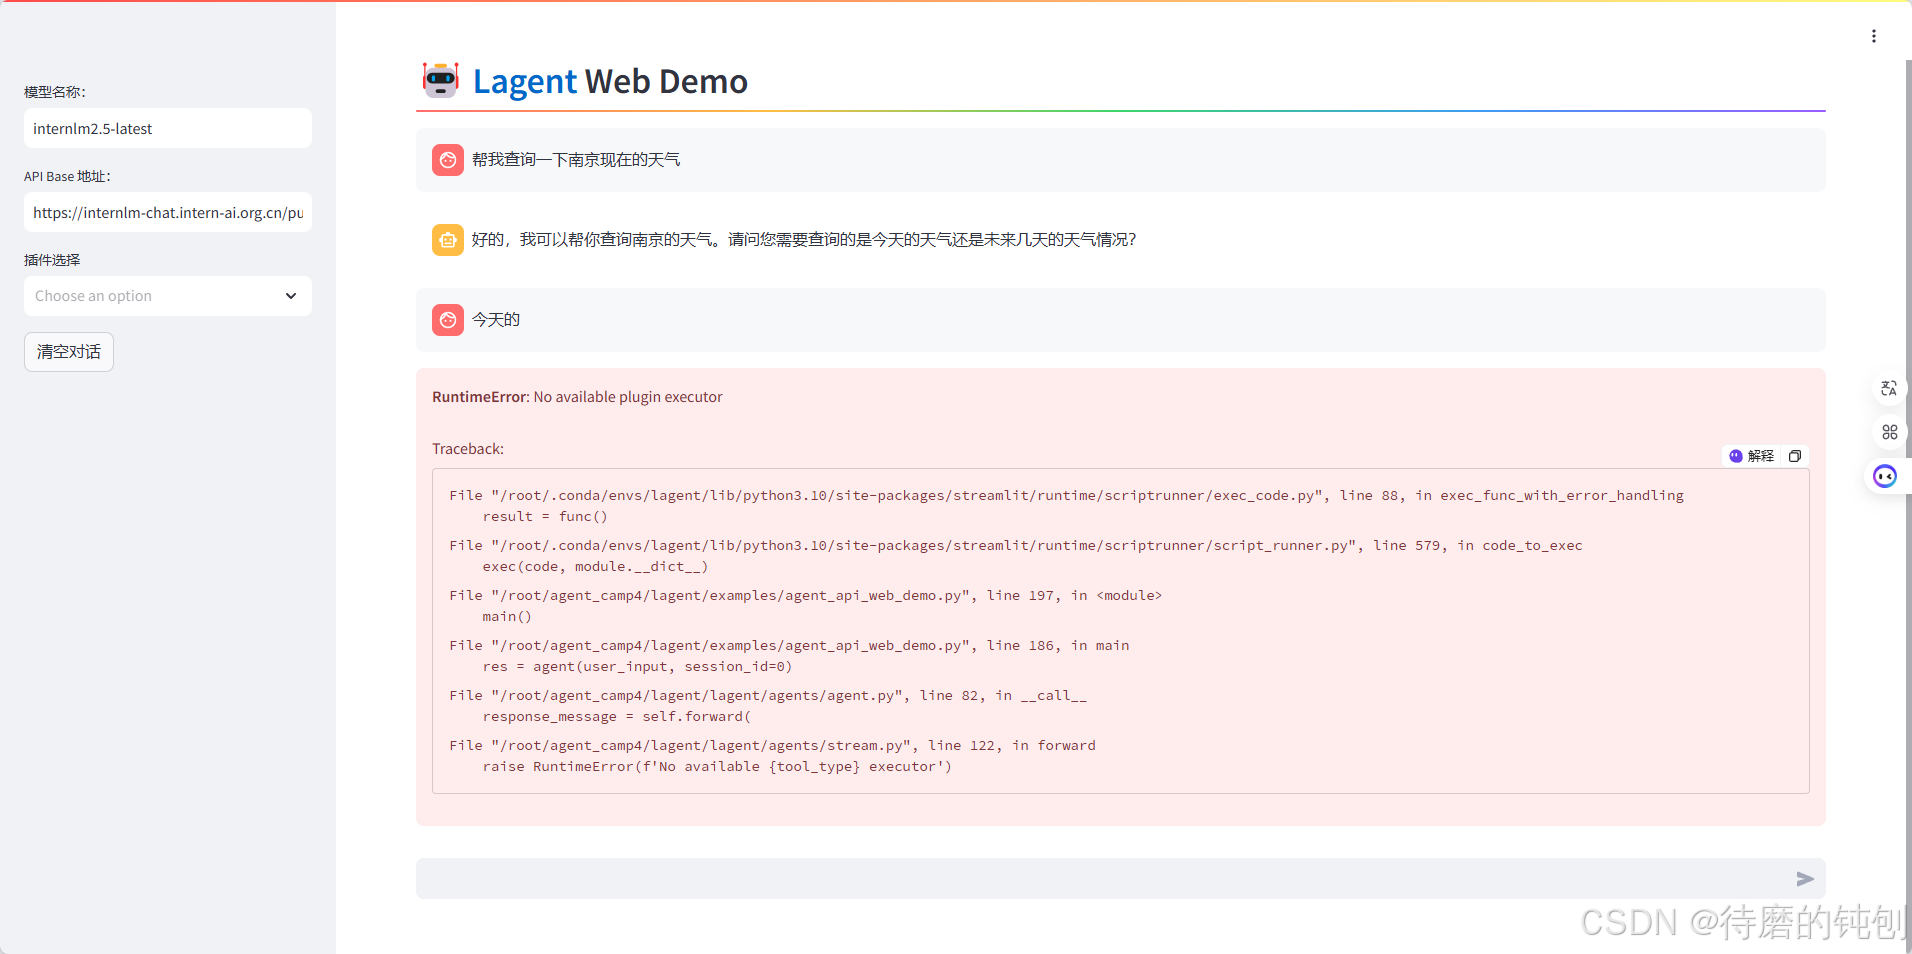Expand the 插件选择 Choose an option dropdown

(x=168, y=296)
